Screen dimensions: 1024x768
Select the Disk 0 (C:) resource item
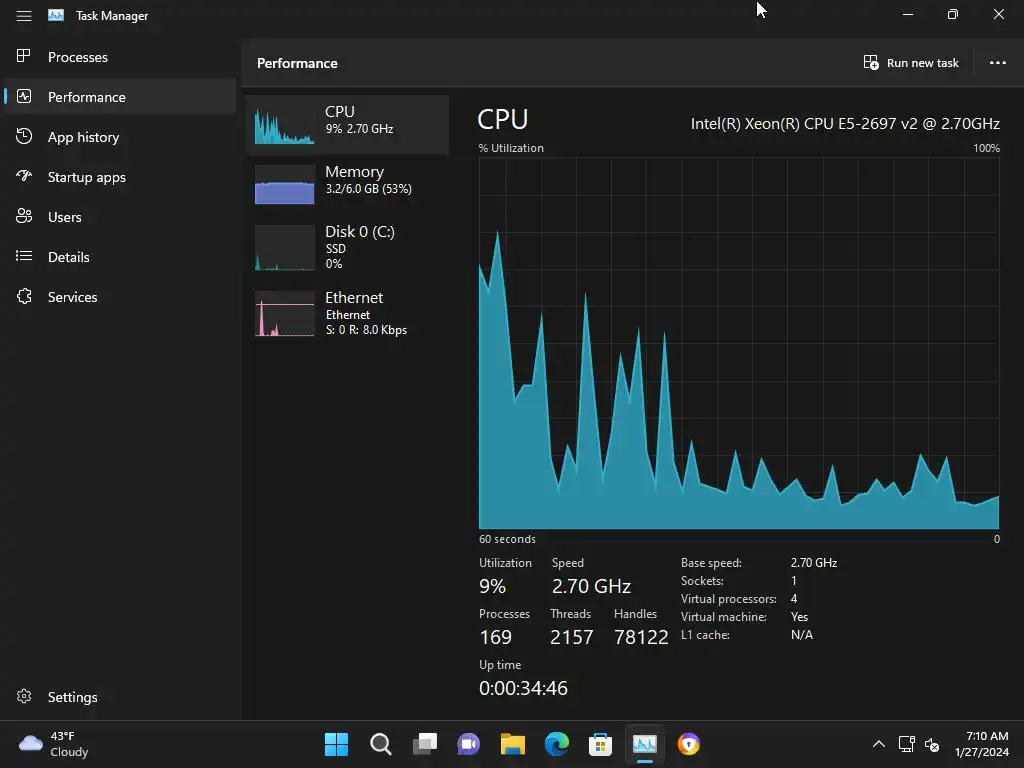(x=347, y=247)
